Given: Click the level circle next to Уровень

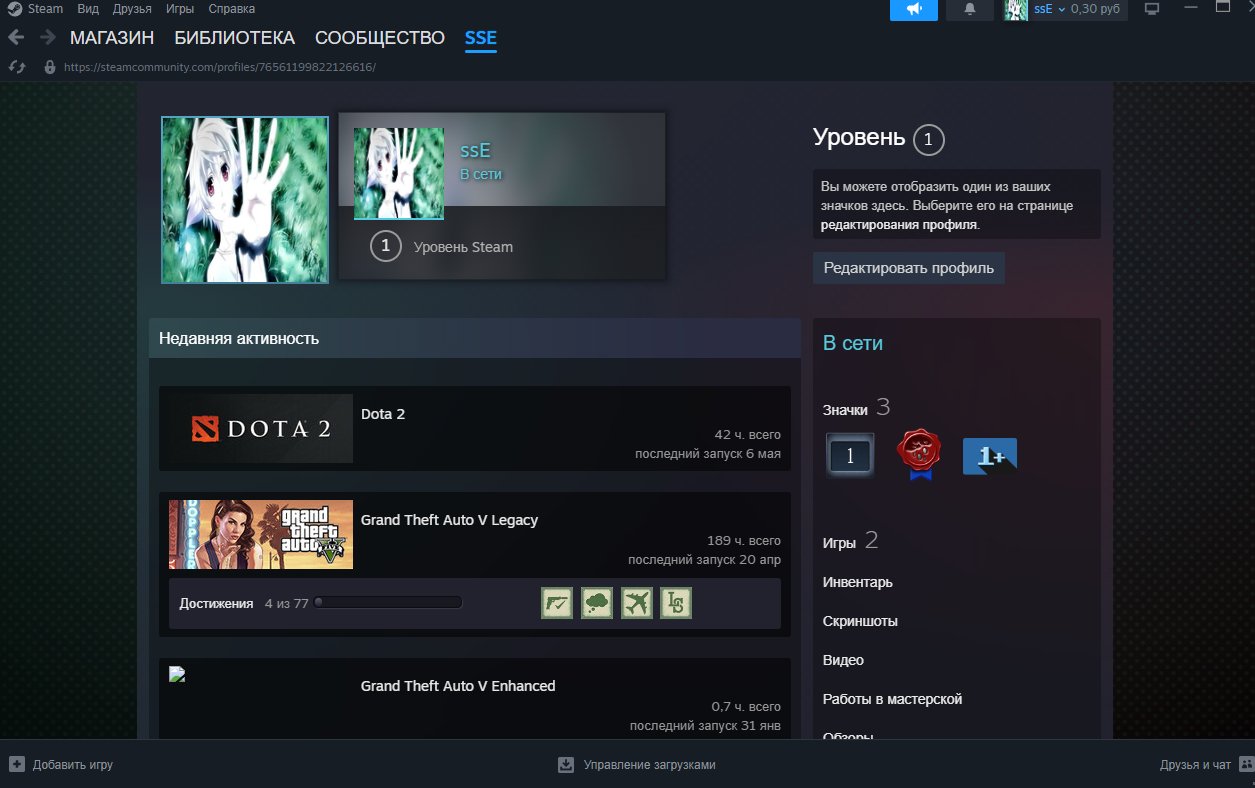Looking at the screenshot, I should [x=928, y=140].
